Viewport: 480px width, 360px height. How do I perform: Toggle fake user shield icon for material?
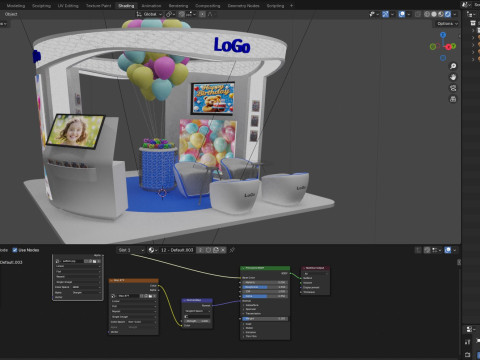[x=208, y=250]
